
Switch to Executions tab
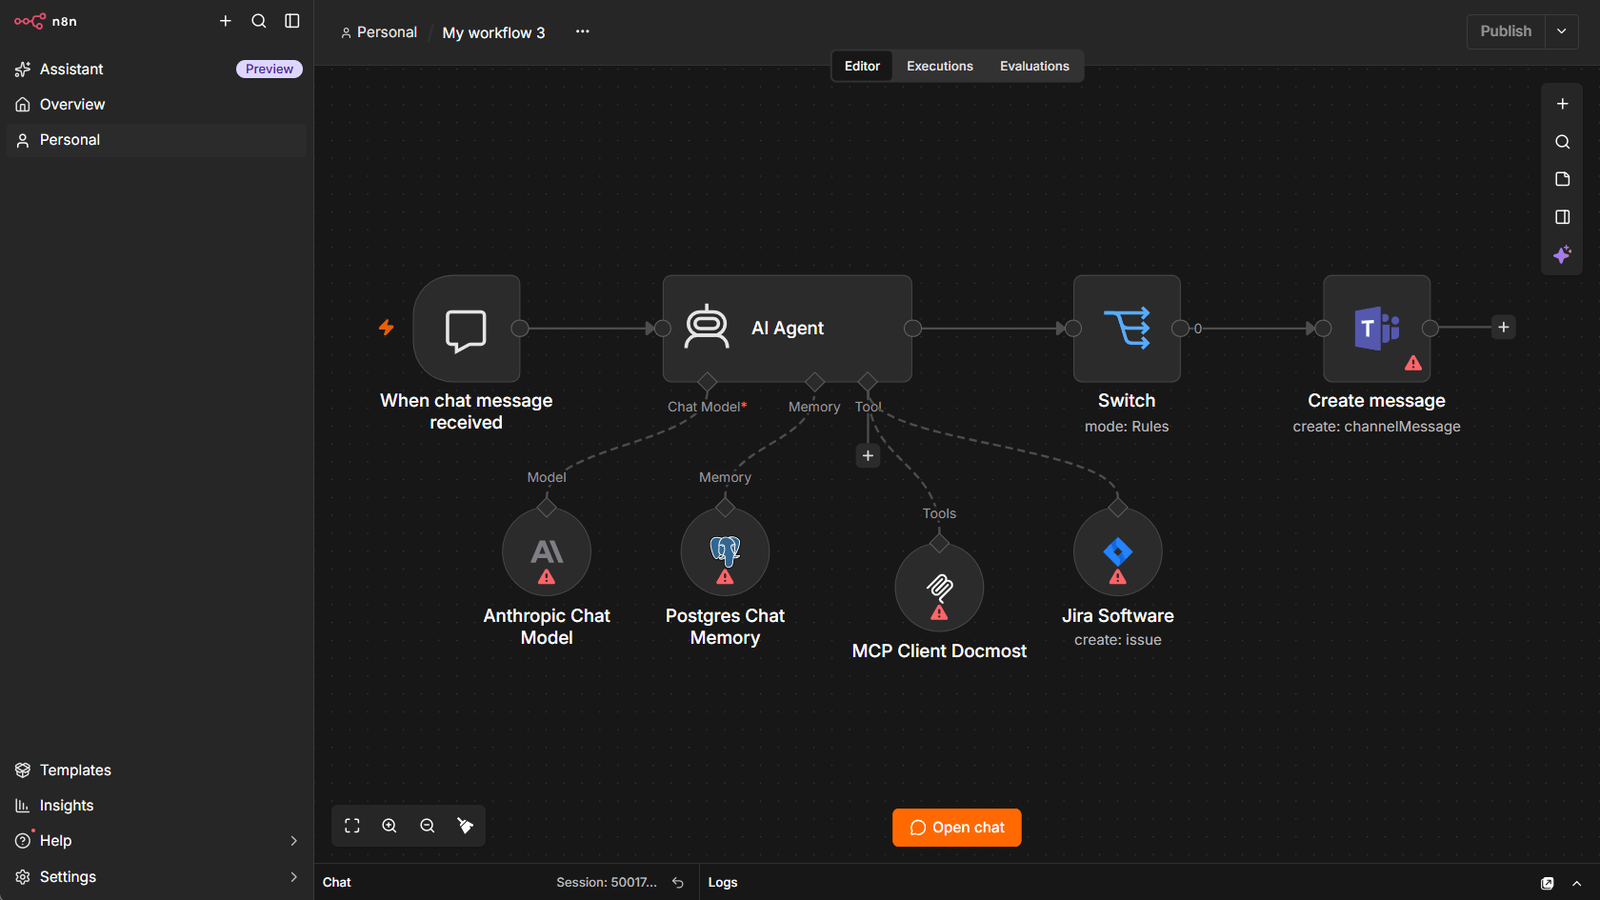pyautogui.click(x=940, y=66)
